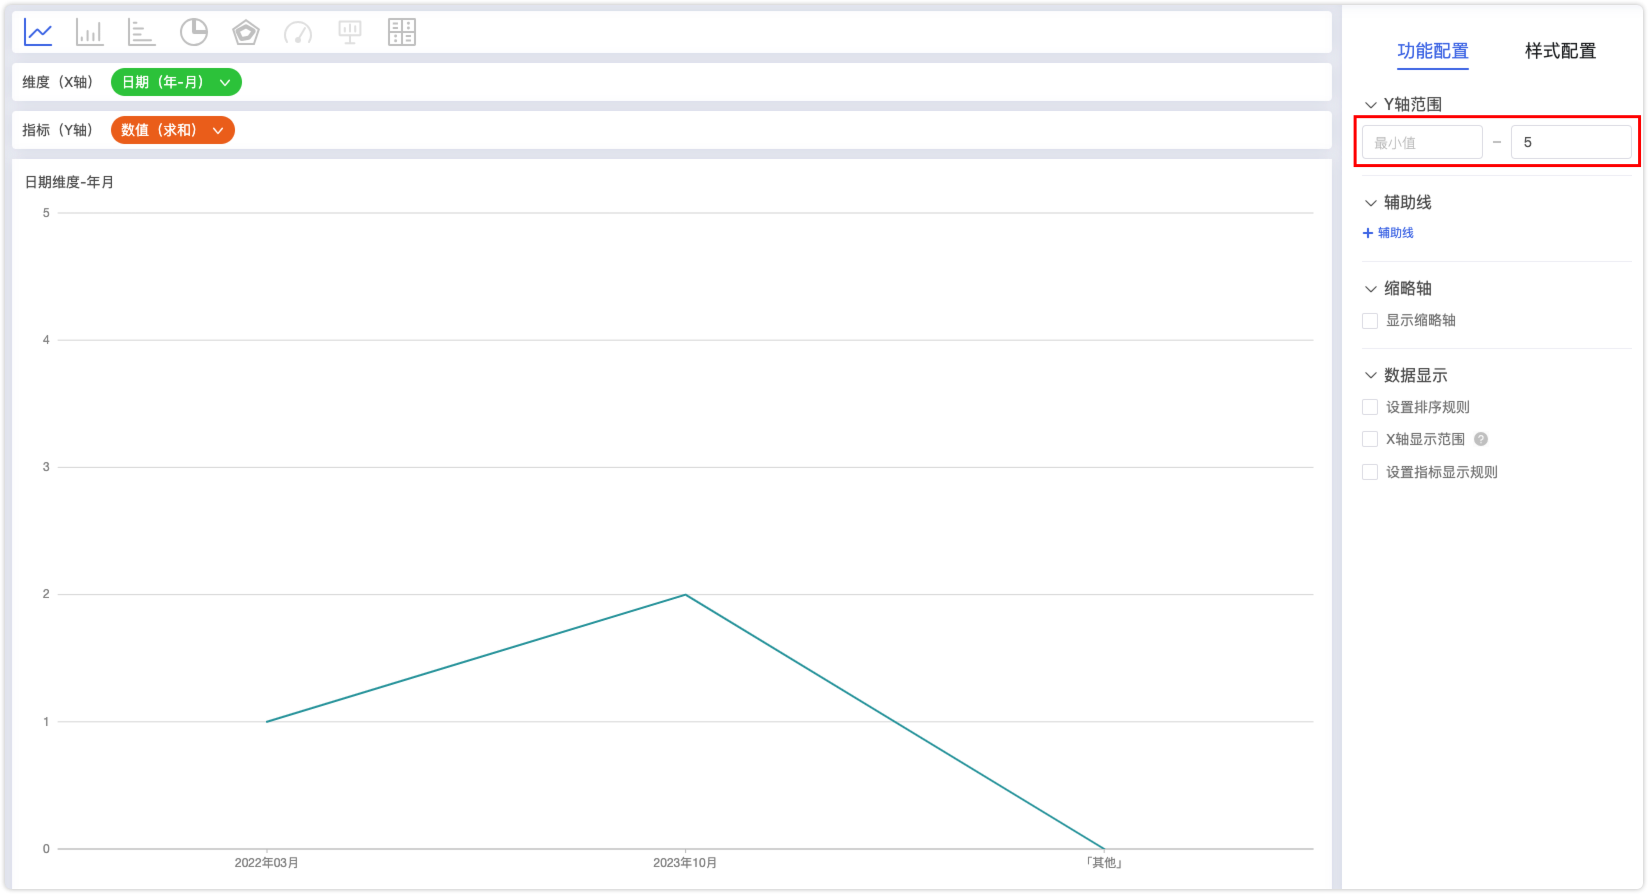Screen dimensions: 1648x894
Task: Click the Y-axis 最小值 input field
Action: click(x=1422, y=142)
